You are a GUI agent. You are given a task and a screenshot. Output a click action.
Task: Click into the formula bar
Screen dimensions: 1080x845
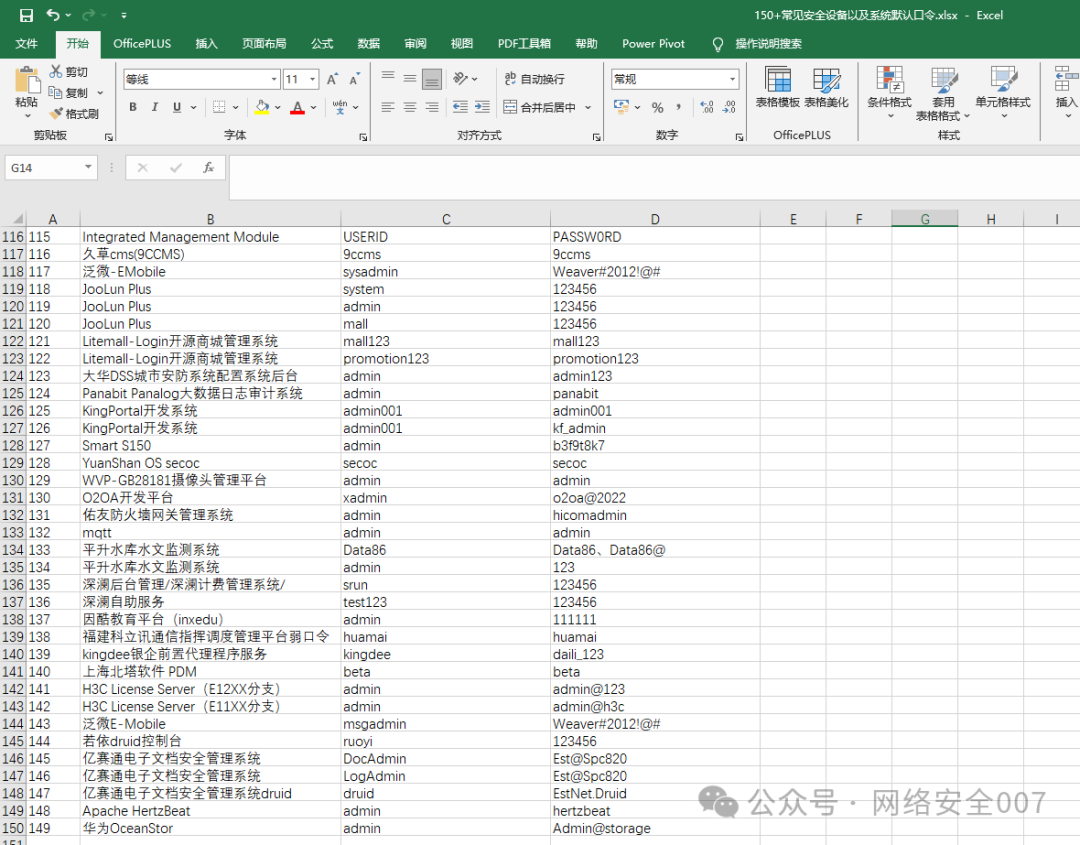pos(654,177)
